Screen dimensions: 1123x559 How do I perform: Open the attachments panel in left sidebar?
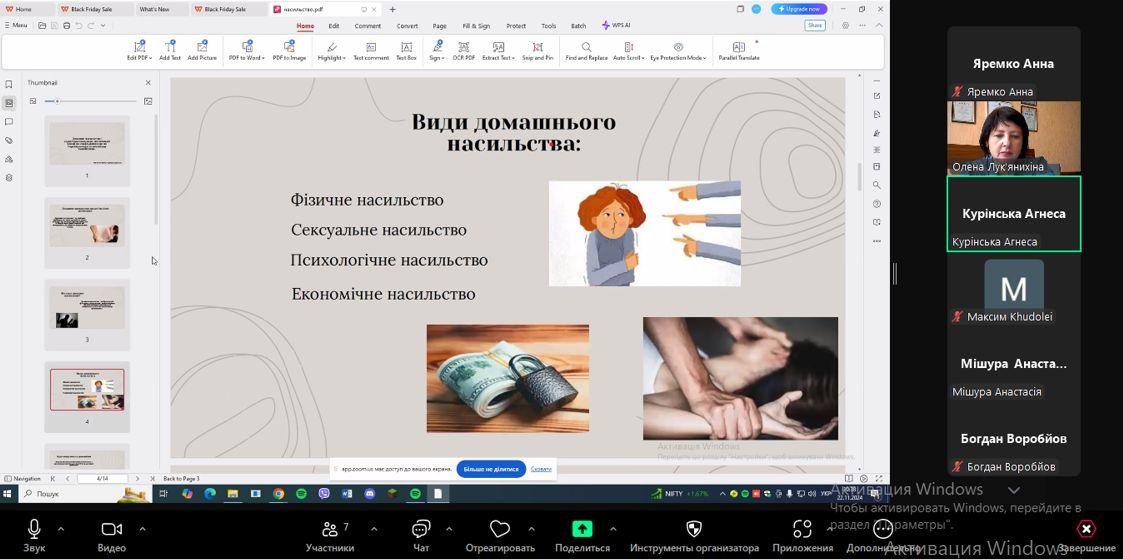[9, 140]
